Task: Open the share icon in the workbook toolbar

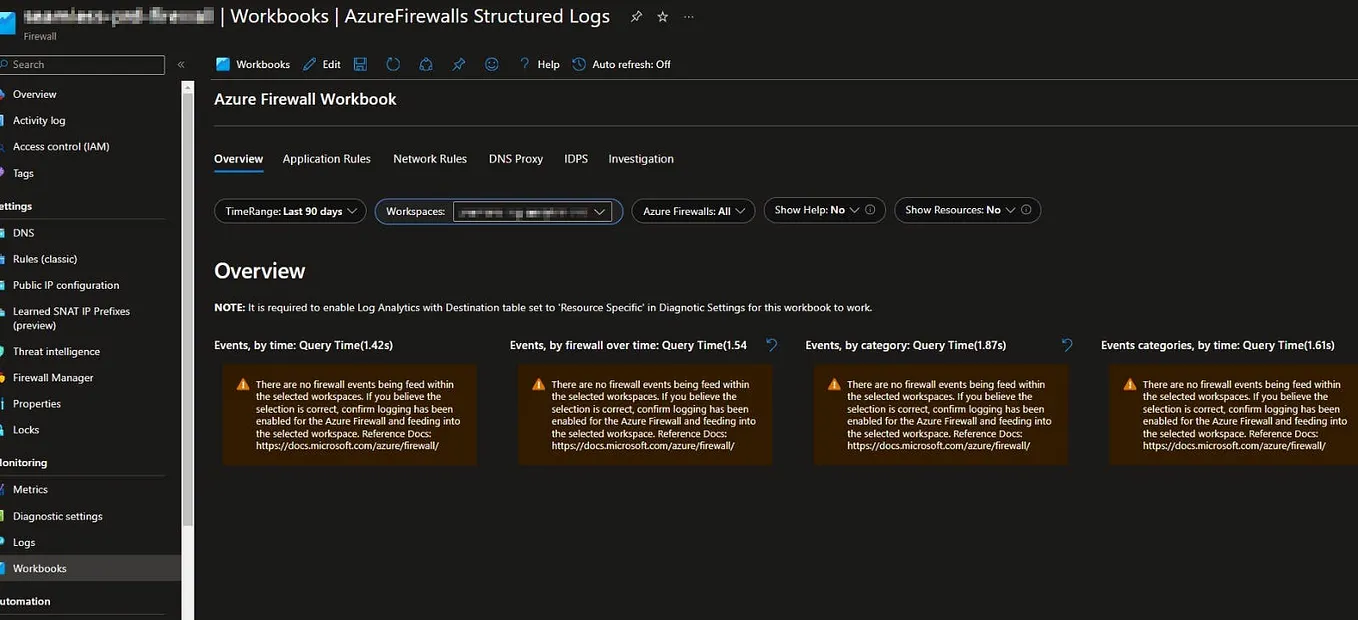Action: click(426, 63)
